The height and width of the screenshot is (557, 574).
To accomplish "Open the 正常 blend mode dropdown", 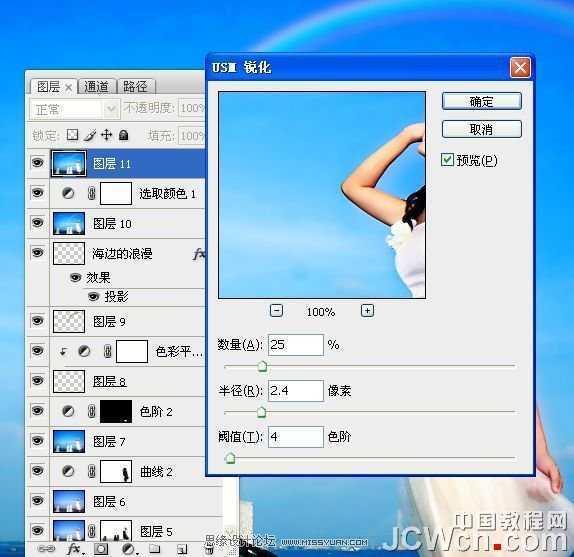I will [74, 109].
